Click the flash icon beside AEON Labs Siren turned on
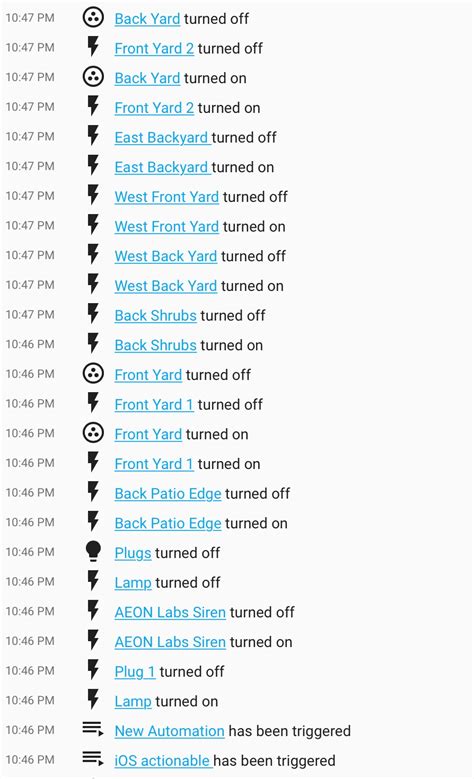 [93, 641]
